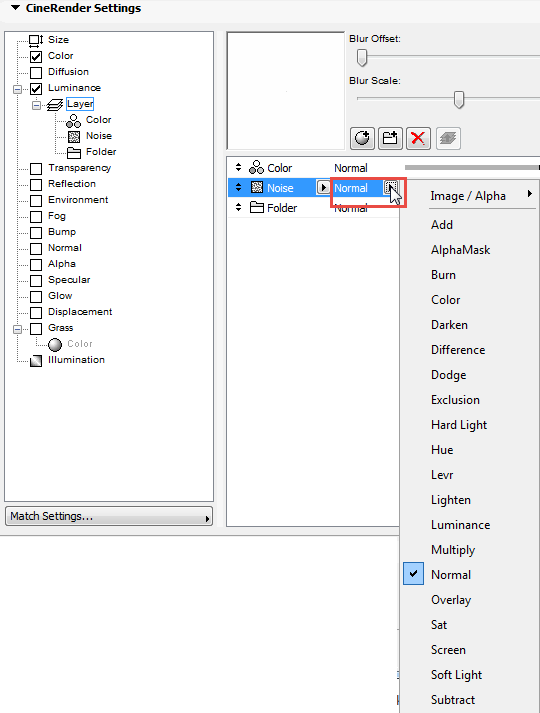Click the Noise row arrow button

(323, 187)
